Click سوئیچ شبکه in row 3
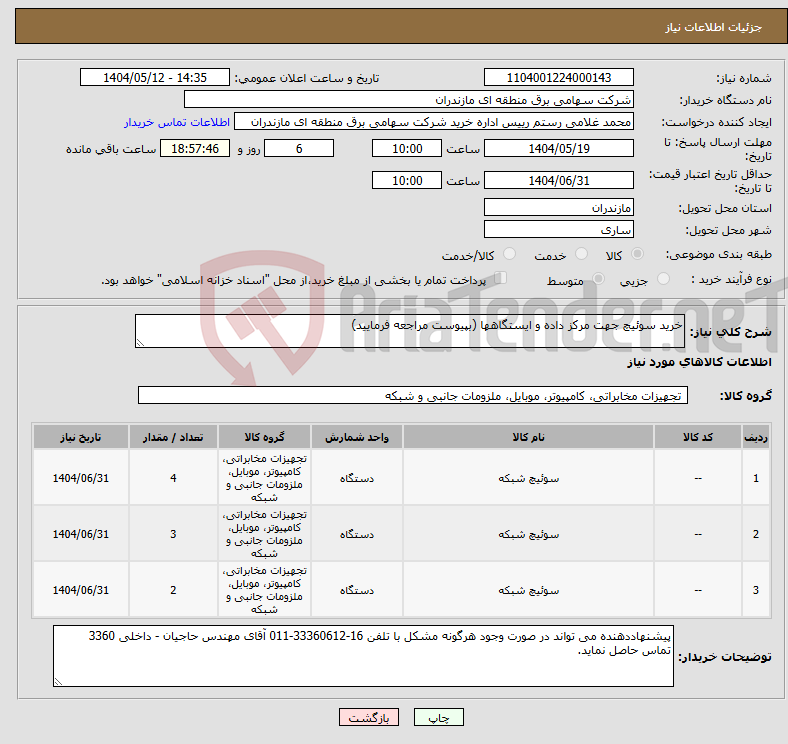788x744 pixels. click(528, 590)
